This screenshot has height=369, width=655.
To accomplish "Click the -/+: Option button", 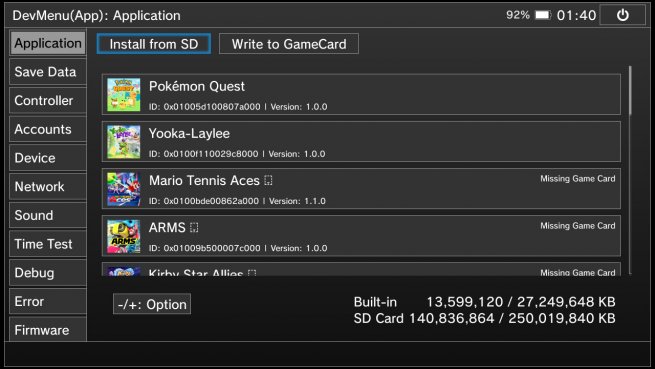I will [x=152, y=304].
